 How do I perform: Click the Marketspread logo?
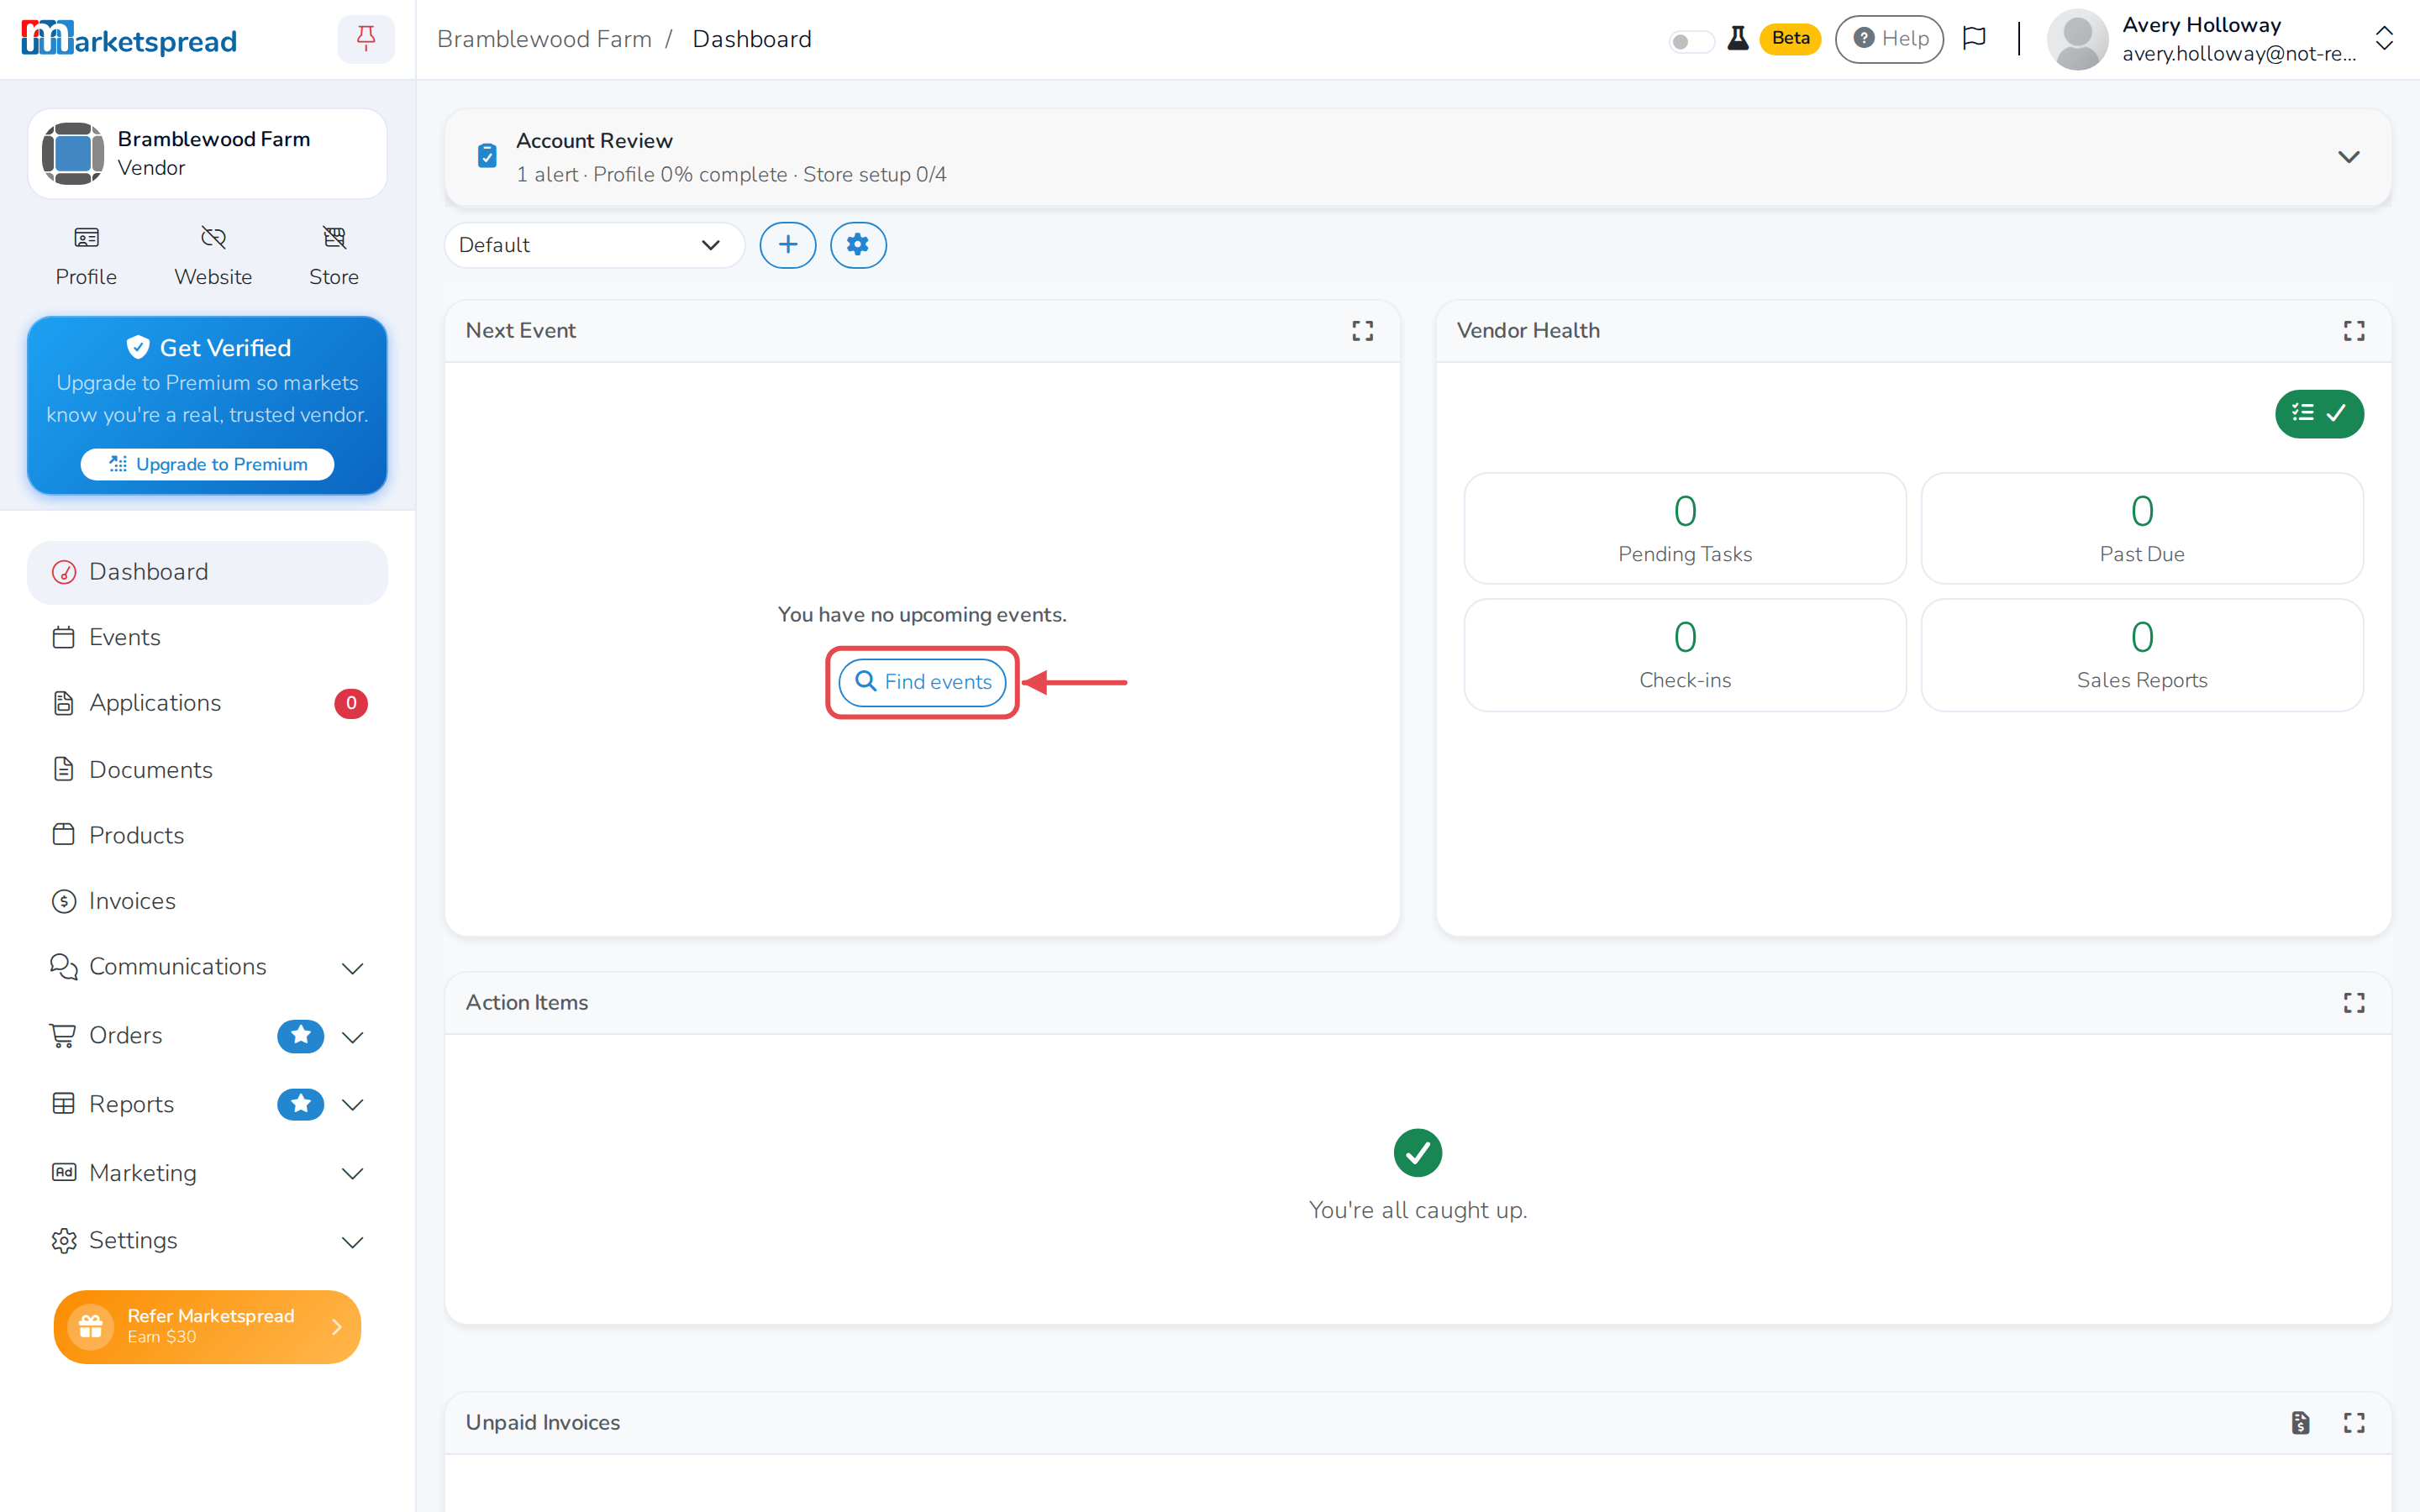pyautogui.click(x=129, y=40)
